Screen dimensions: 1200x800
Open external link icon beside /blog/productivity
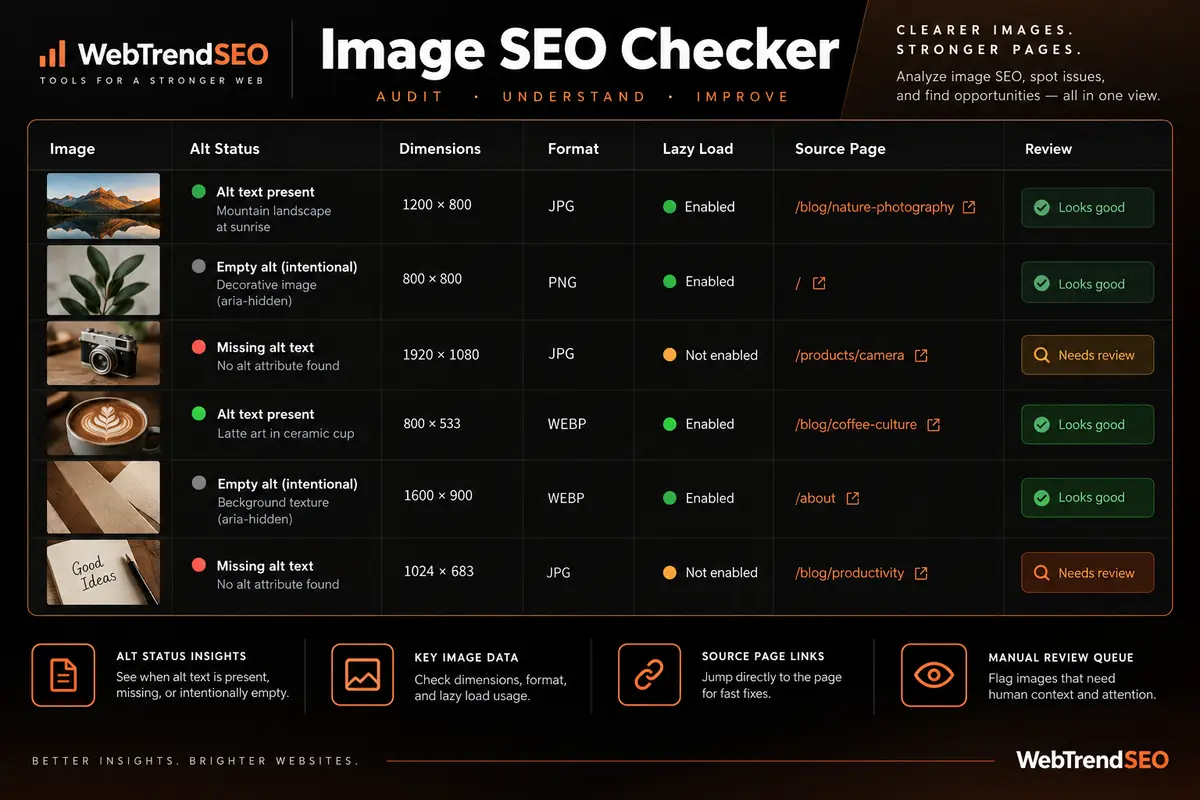point(921,573)
